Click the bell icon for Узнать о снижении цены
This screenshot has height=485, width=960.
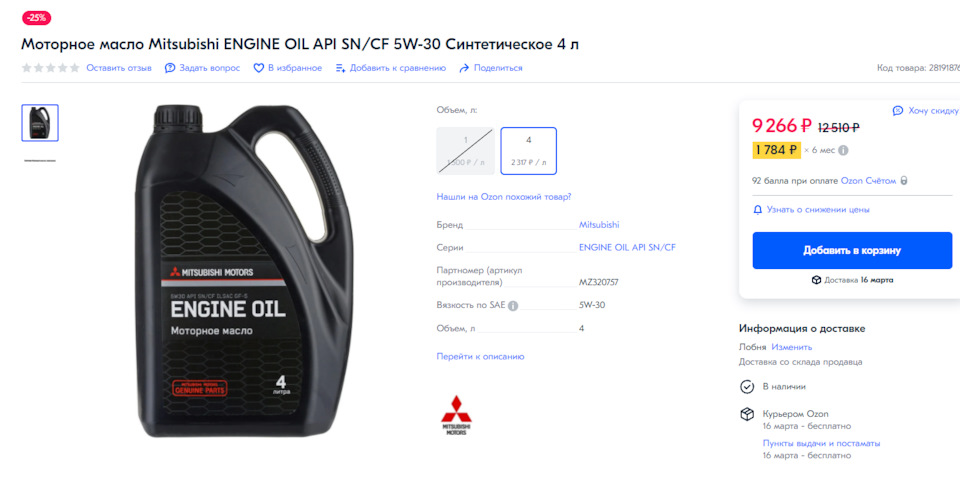(758, 210)
